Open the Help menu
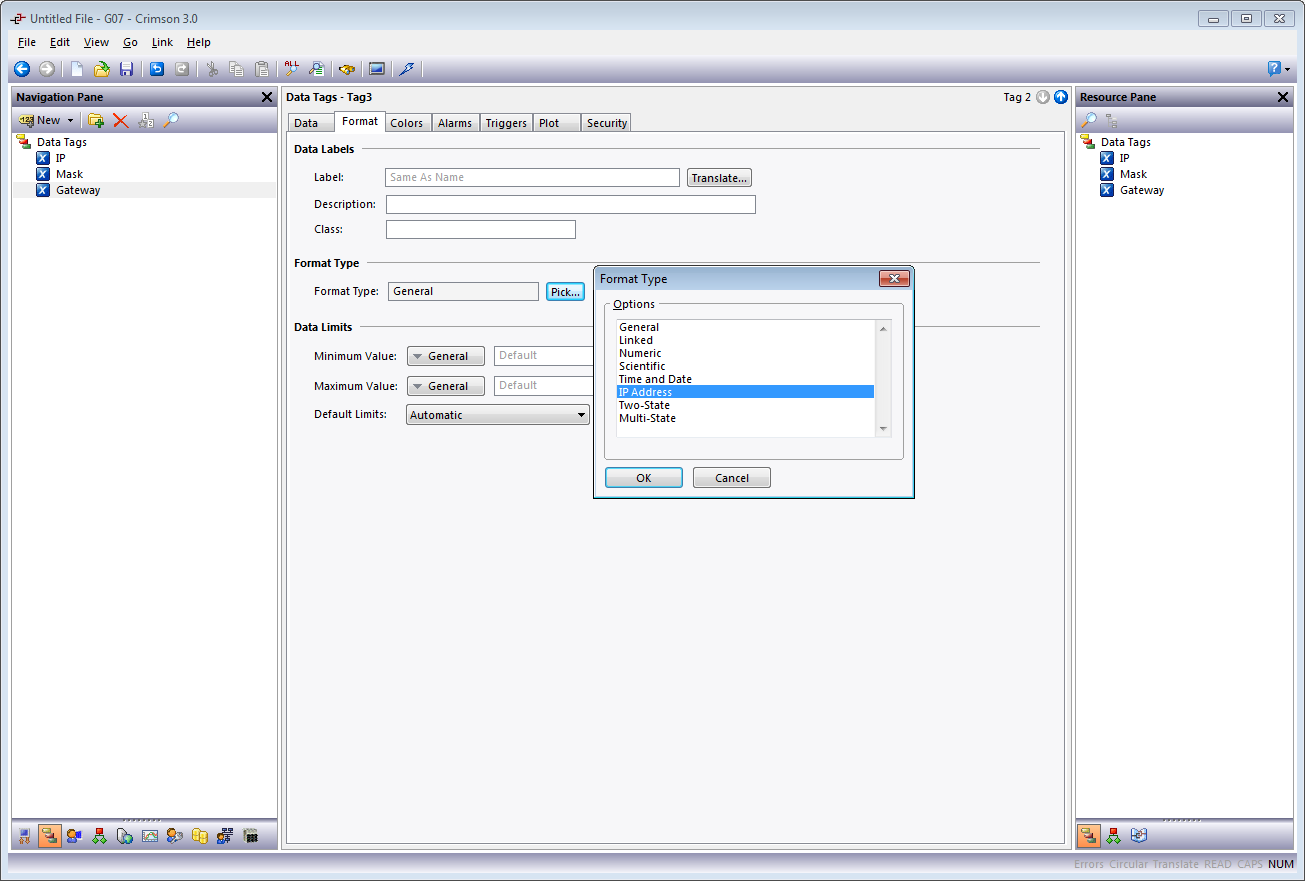 pos(199,42)
